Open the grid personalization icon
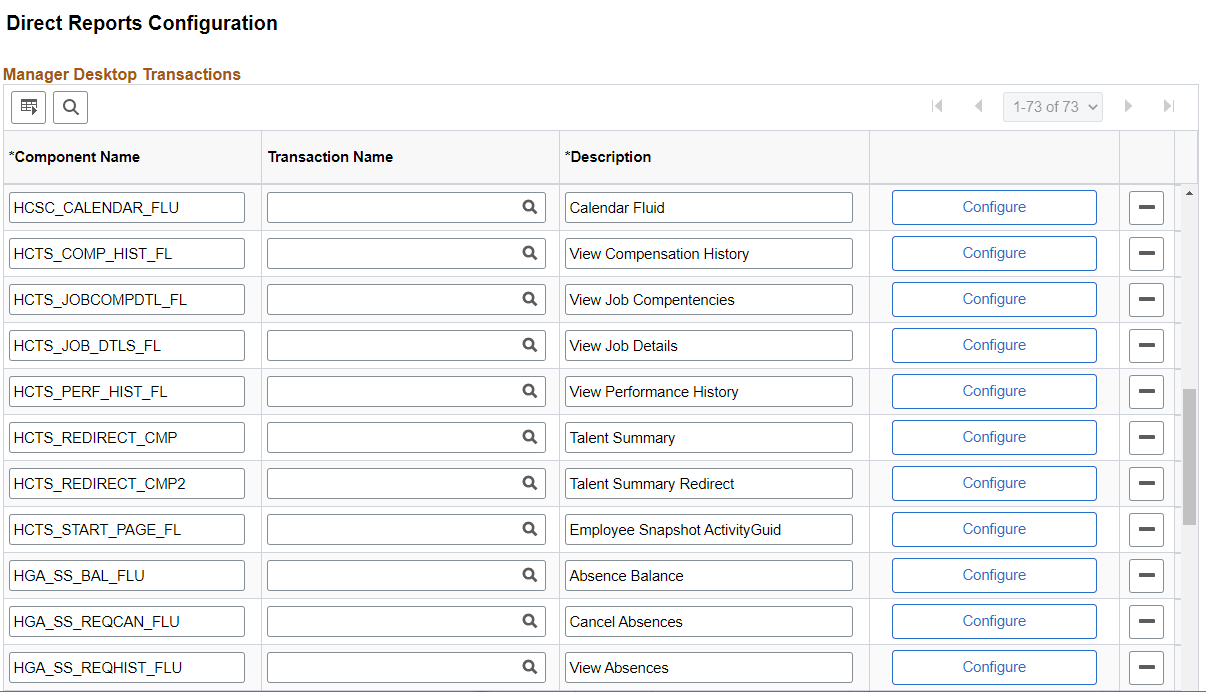Screen dimensions: 1206x692 pos(28,107)
